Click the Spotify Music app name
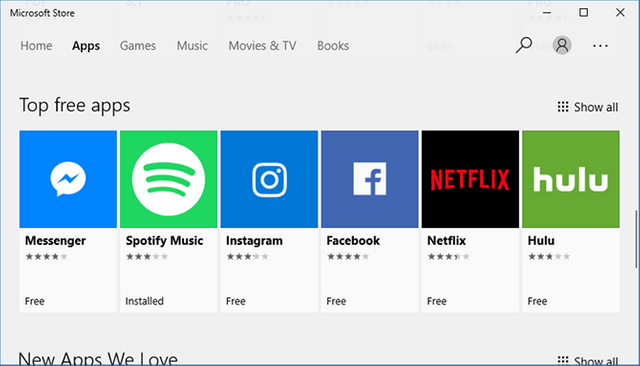Screen dimensions: 640x366 click(x=164, y=241)
